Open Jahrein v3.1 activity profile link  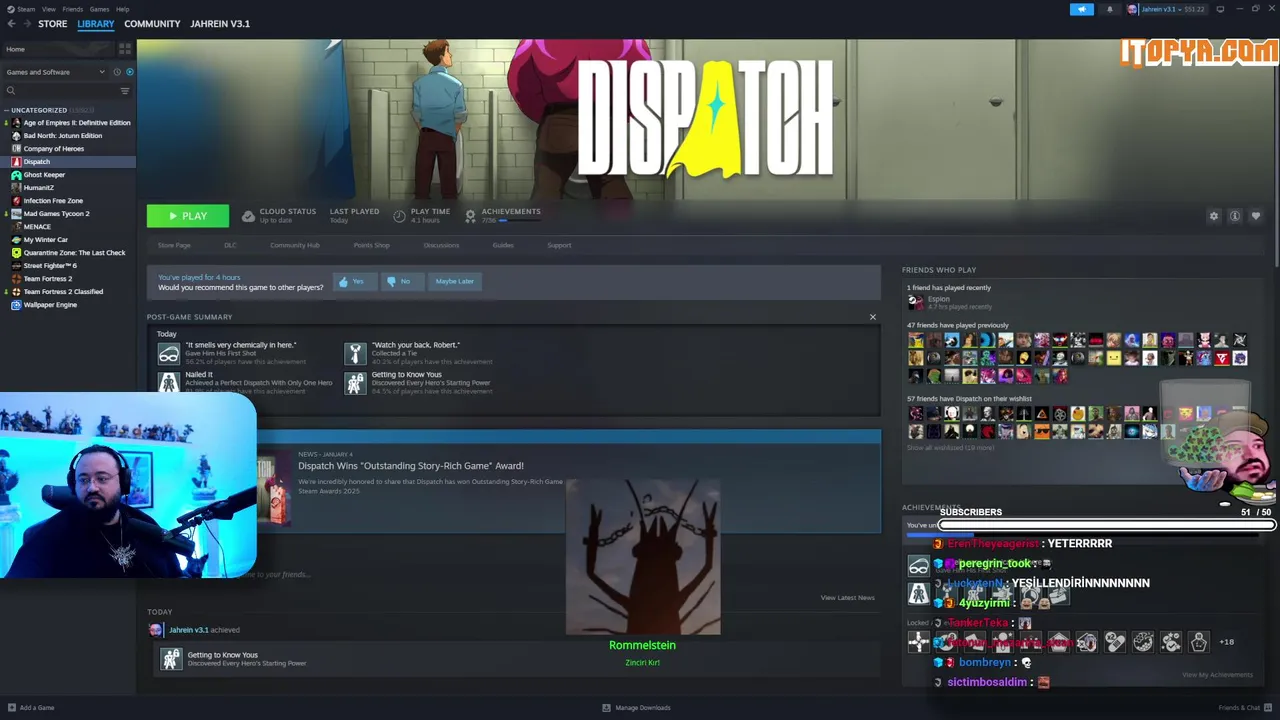[188, 630]
